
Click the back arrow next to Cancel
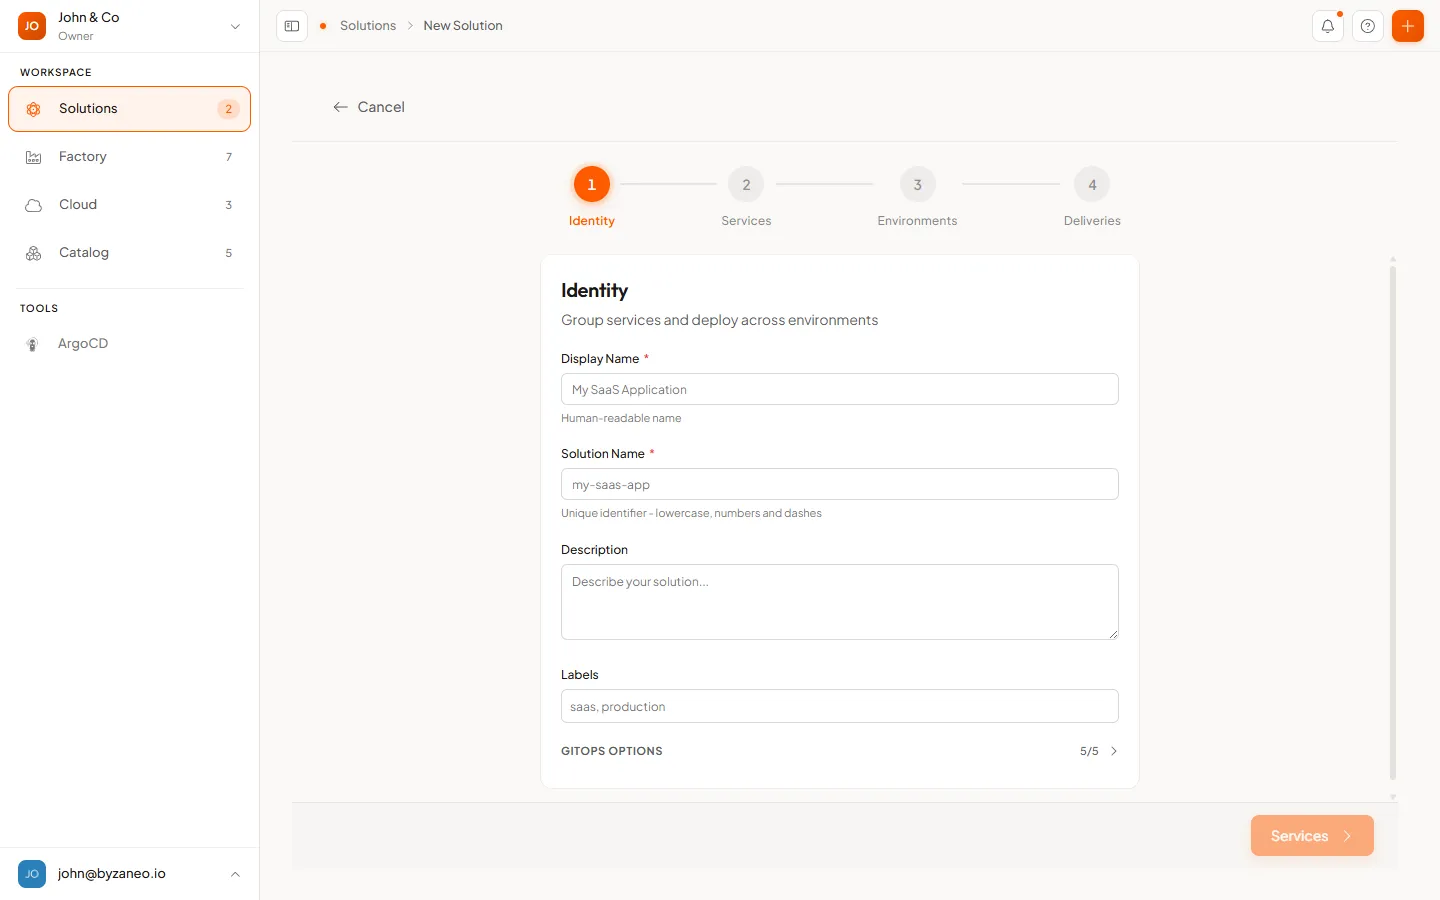point(340,107)
